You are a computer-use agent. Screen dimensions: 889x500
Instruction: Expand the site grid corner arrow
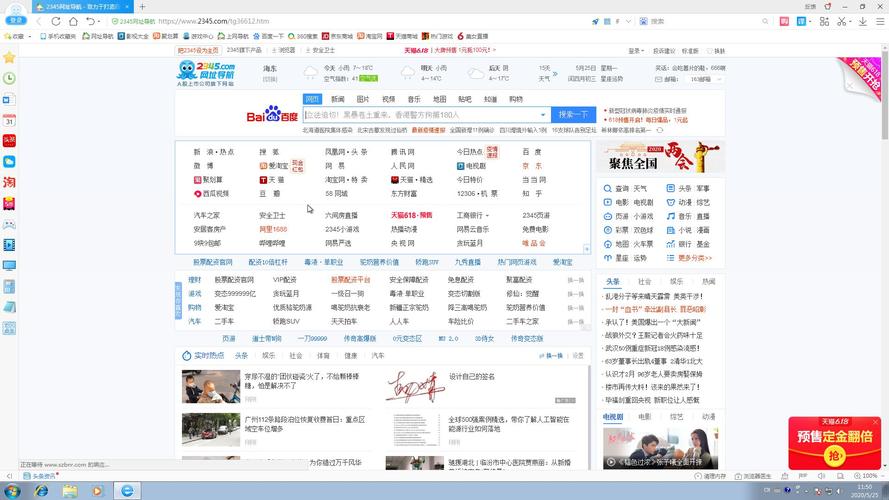(587, 249)
